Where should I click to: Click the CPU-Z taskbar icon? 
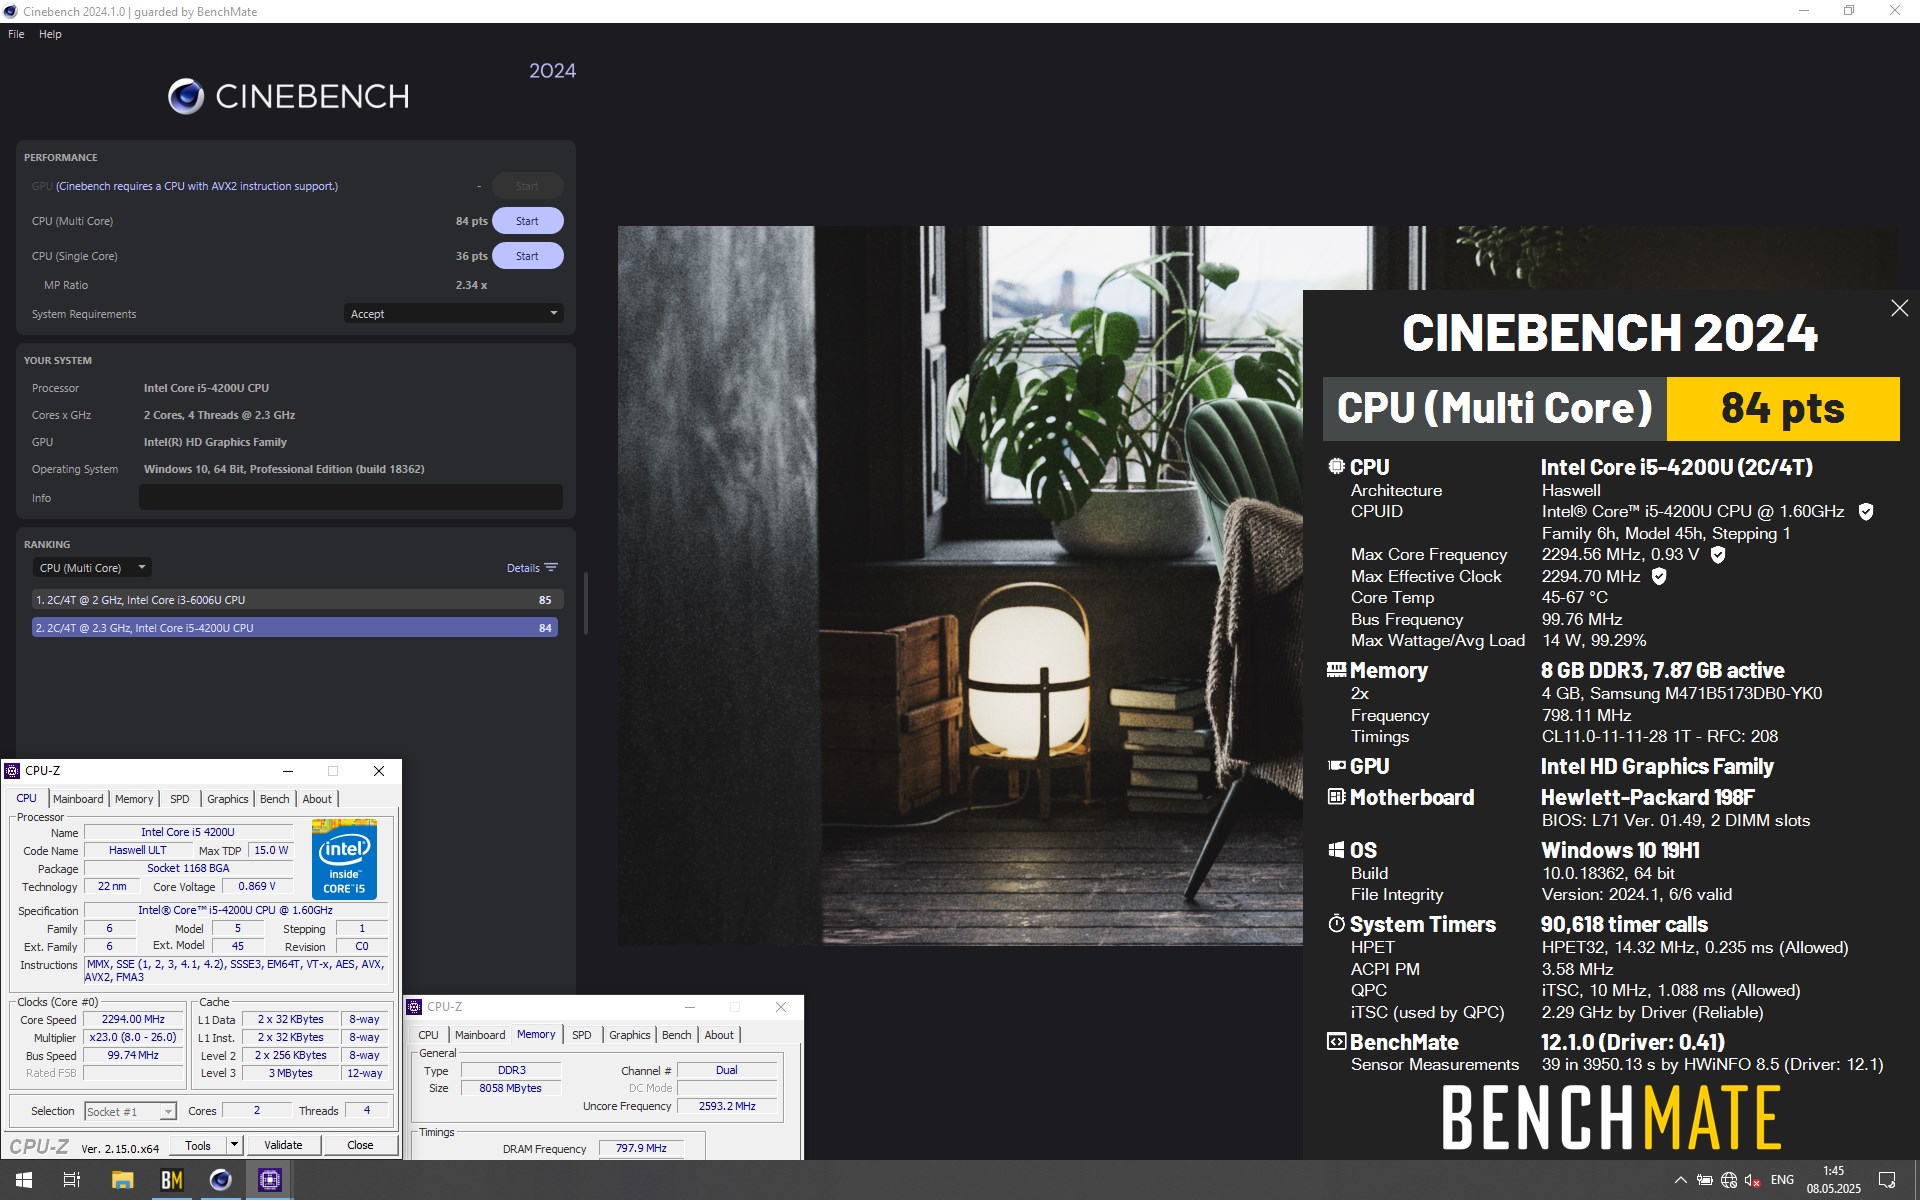tap(270, 1180)
